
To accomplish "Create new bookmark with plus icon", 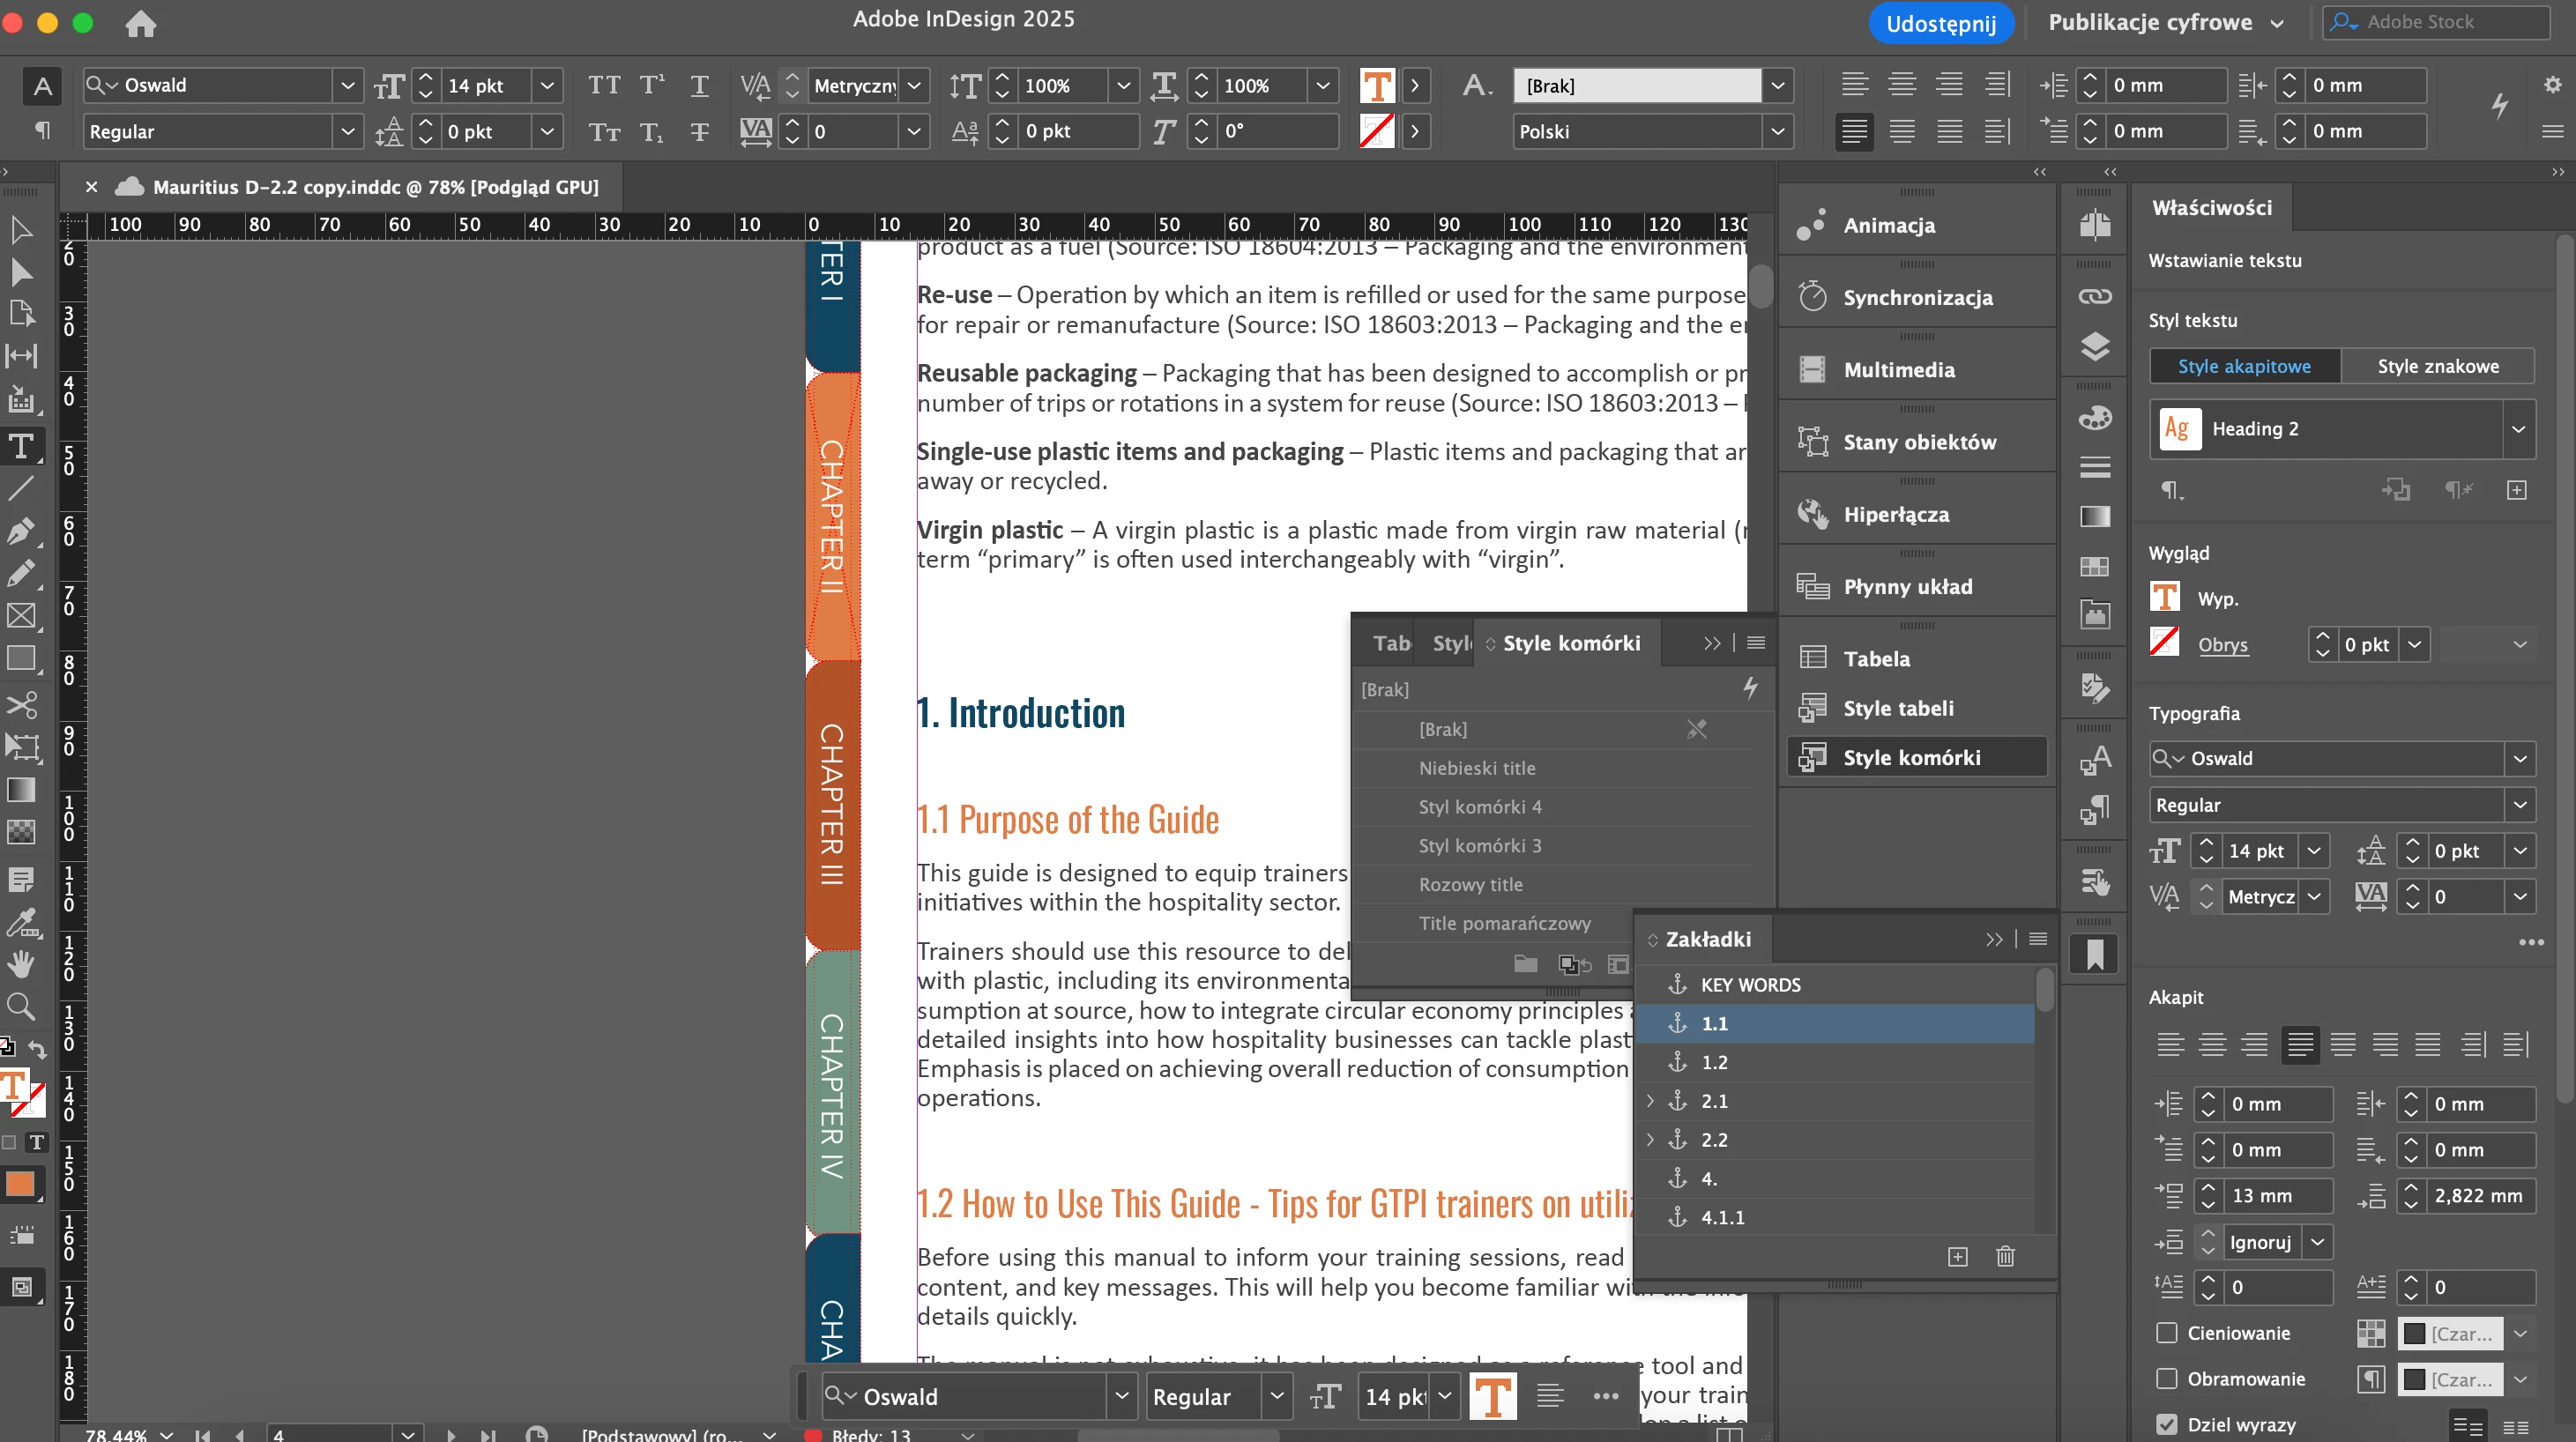I will 1957,1256.
